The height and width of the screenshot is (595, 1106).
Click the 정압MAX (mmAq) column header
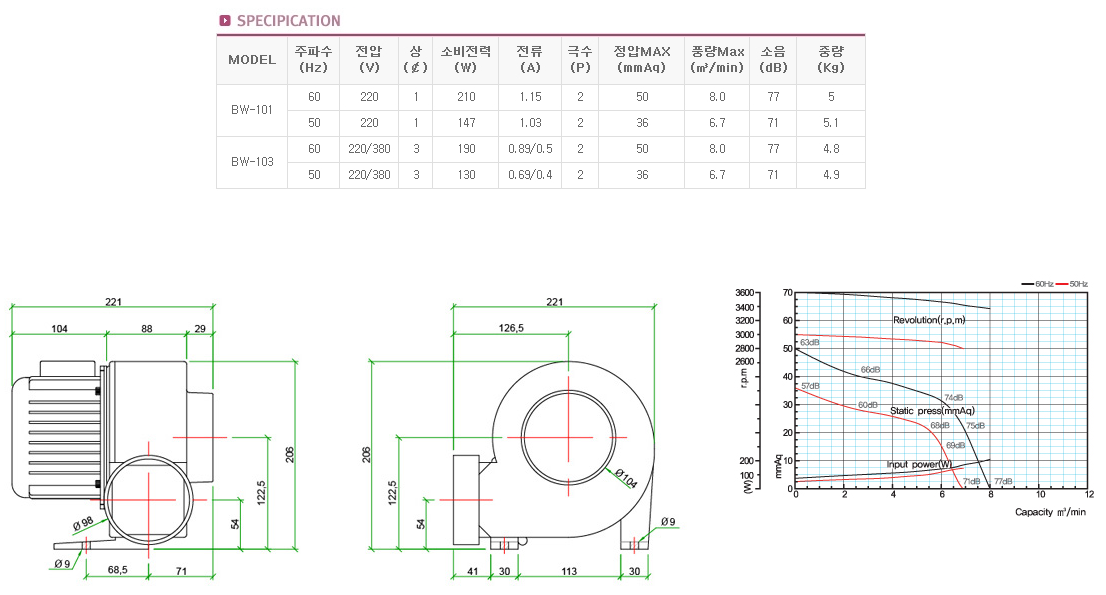pos(641,59)
